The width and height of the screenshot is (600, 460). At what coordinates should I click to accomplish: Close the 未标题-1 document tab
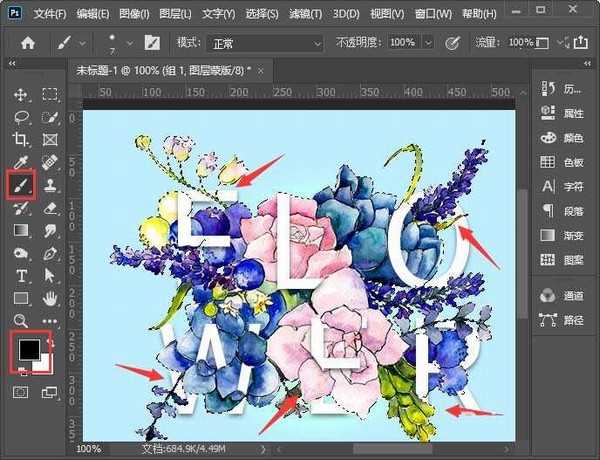260,71
